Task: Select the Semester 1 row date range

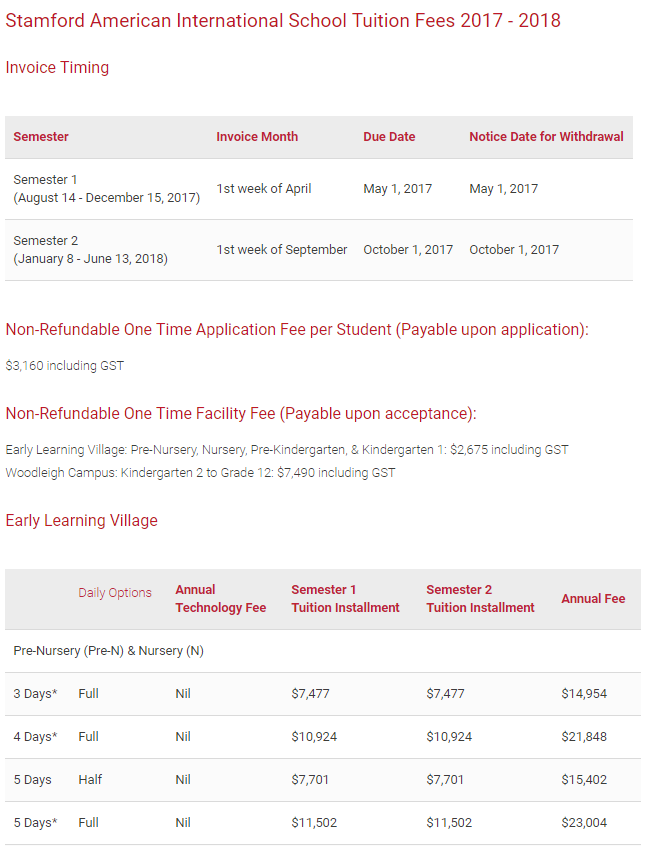Action: (x=107, y=198)
